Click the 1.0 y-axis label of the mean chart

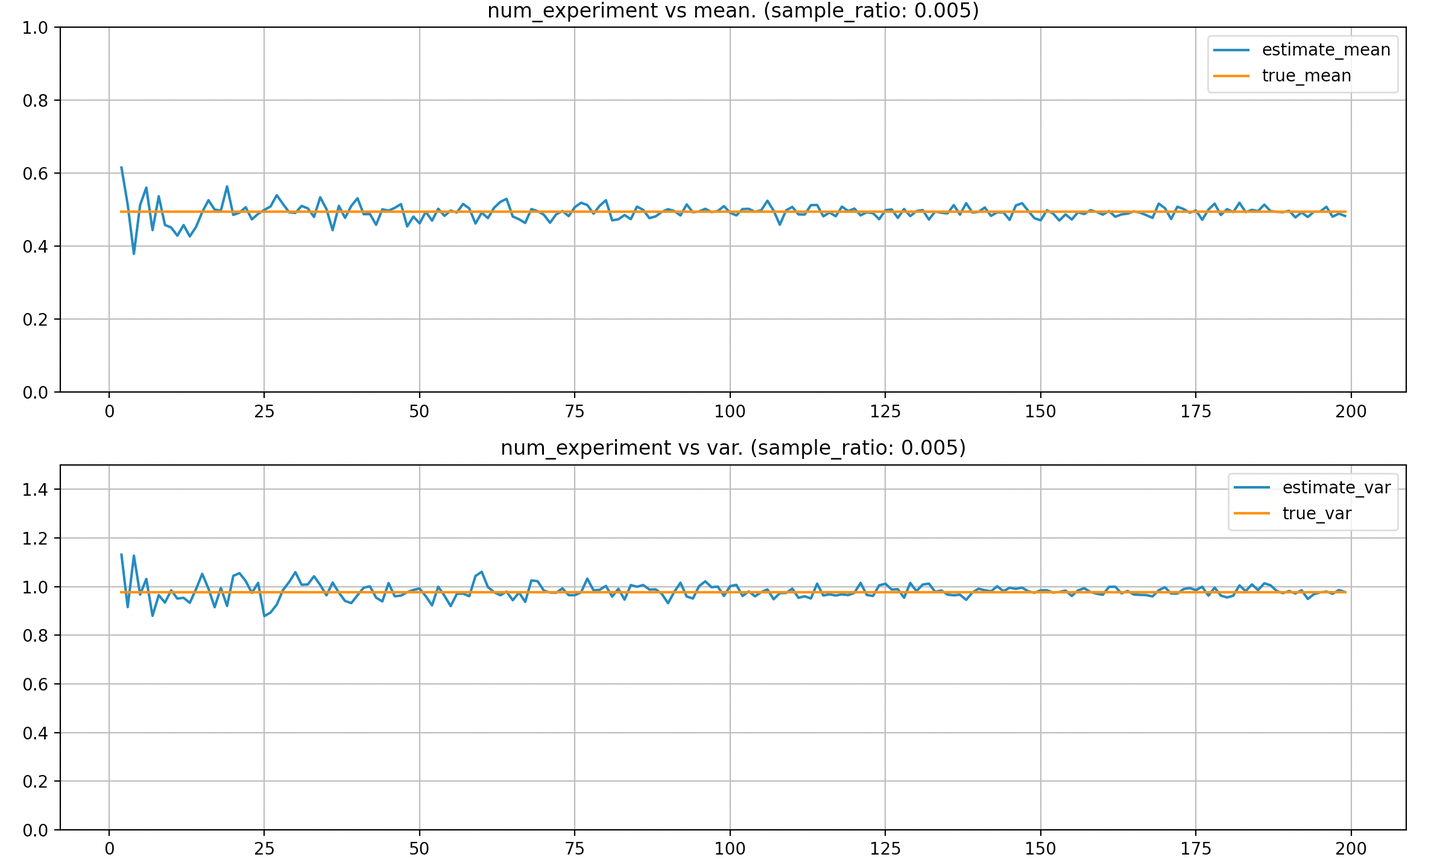(x=35, y=28)
